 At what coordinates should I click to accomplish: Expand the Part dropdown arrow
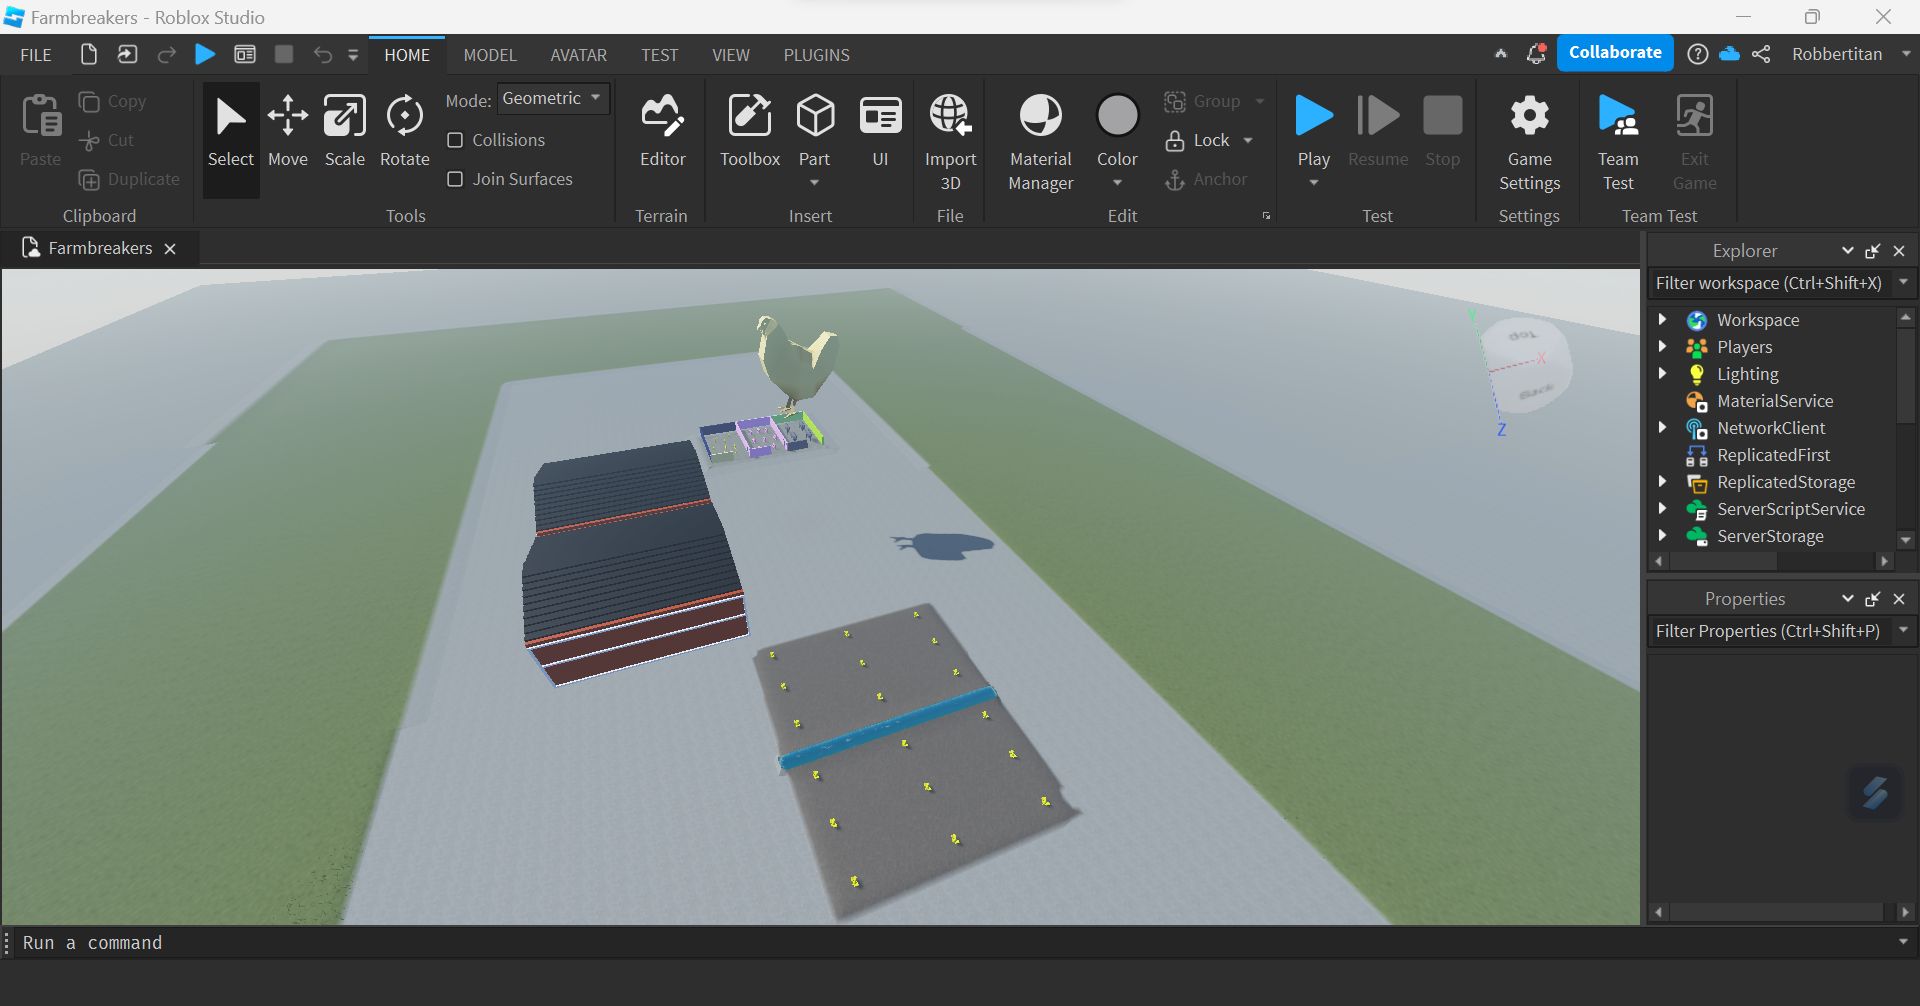[814, 183]
